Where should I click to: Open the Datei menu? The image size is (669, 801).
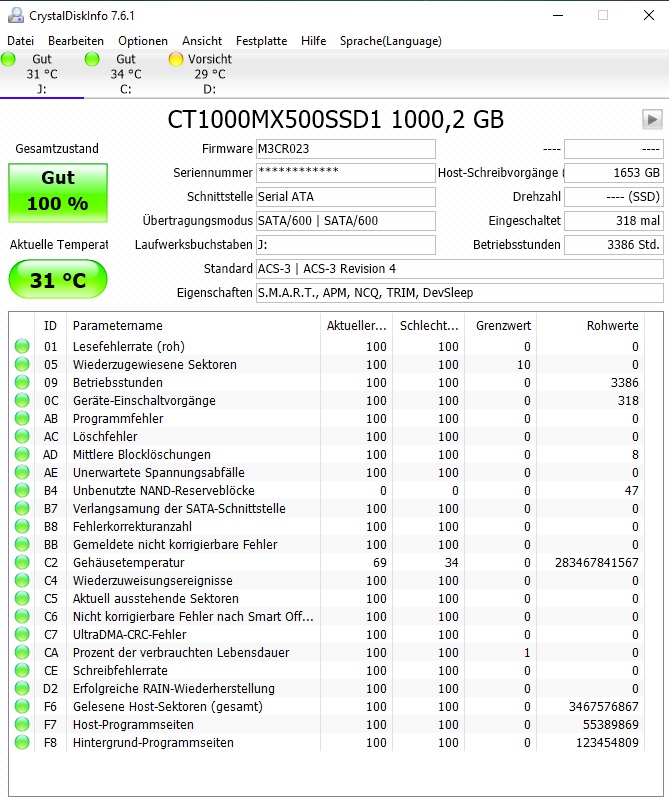tap(20, 41)
